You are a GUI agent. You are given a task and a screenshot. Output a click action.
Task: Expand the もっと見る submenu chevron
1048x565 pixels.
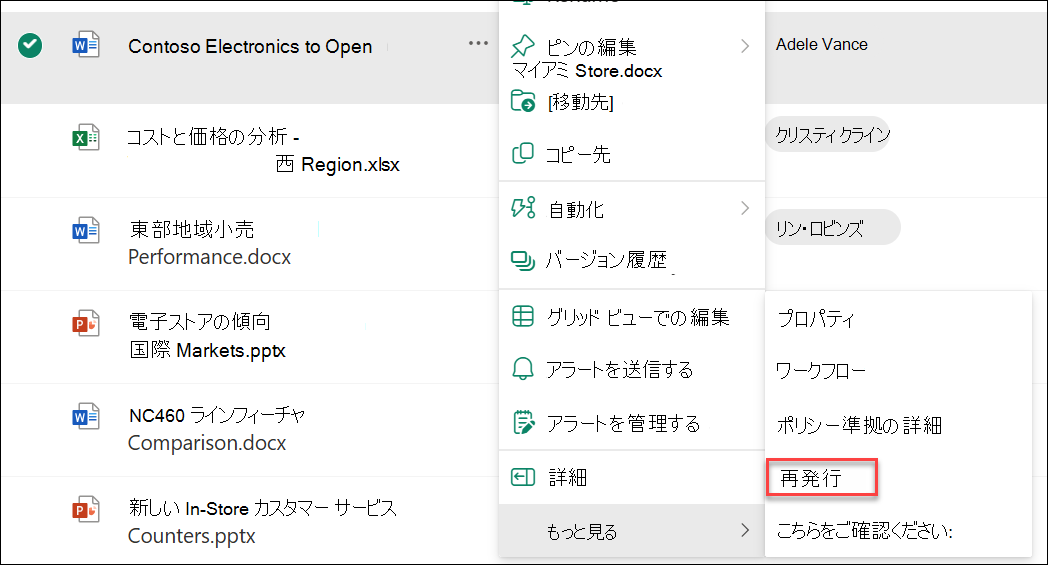(x=745, y=530)
